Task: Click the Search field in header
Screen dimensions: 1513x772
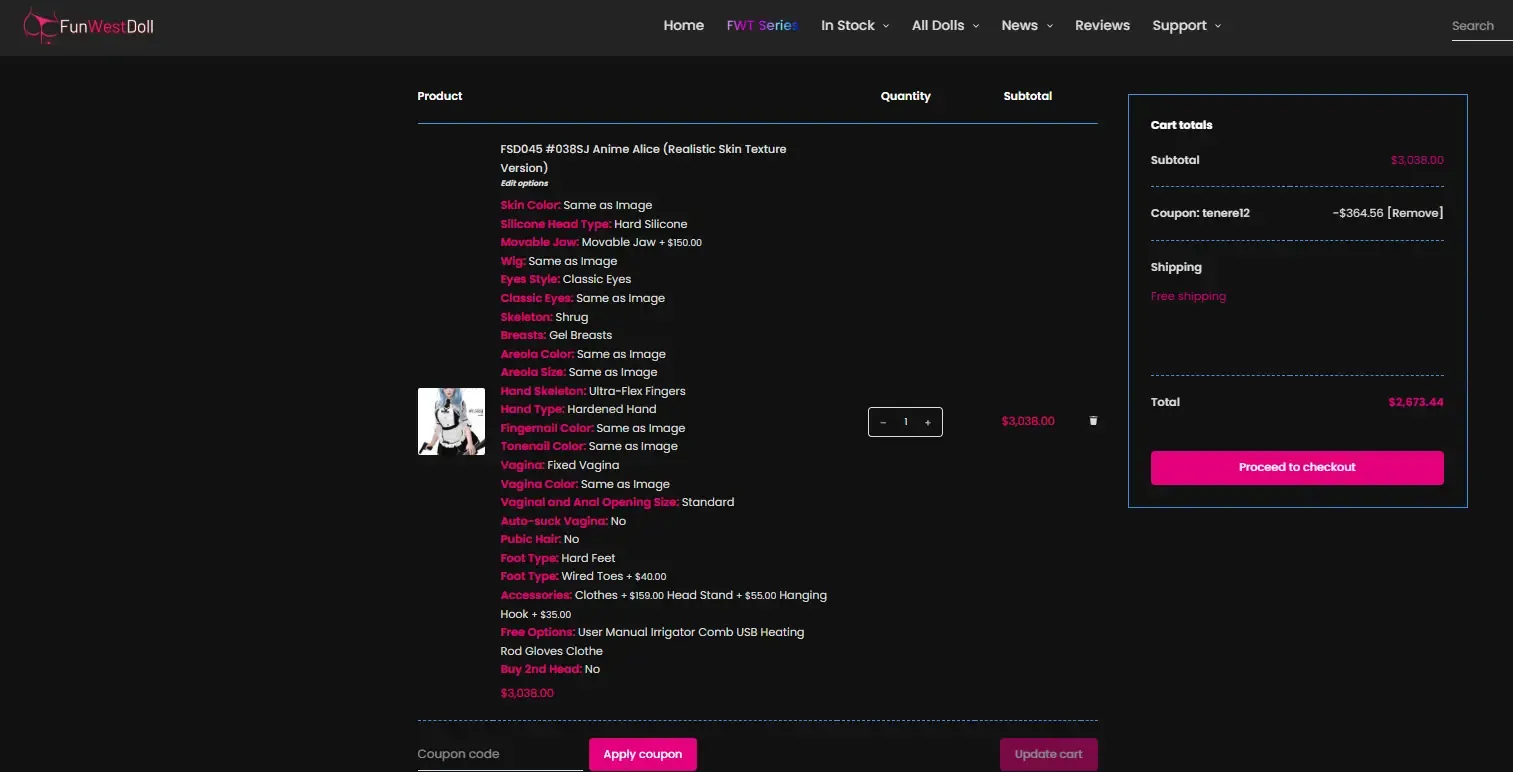Action: (1481, 26)
